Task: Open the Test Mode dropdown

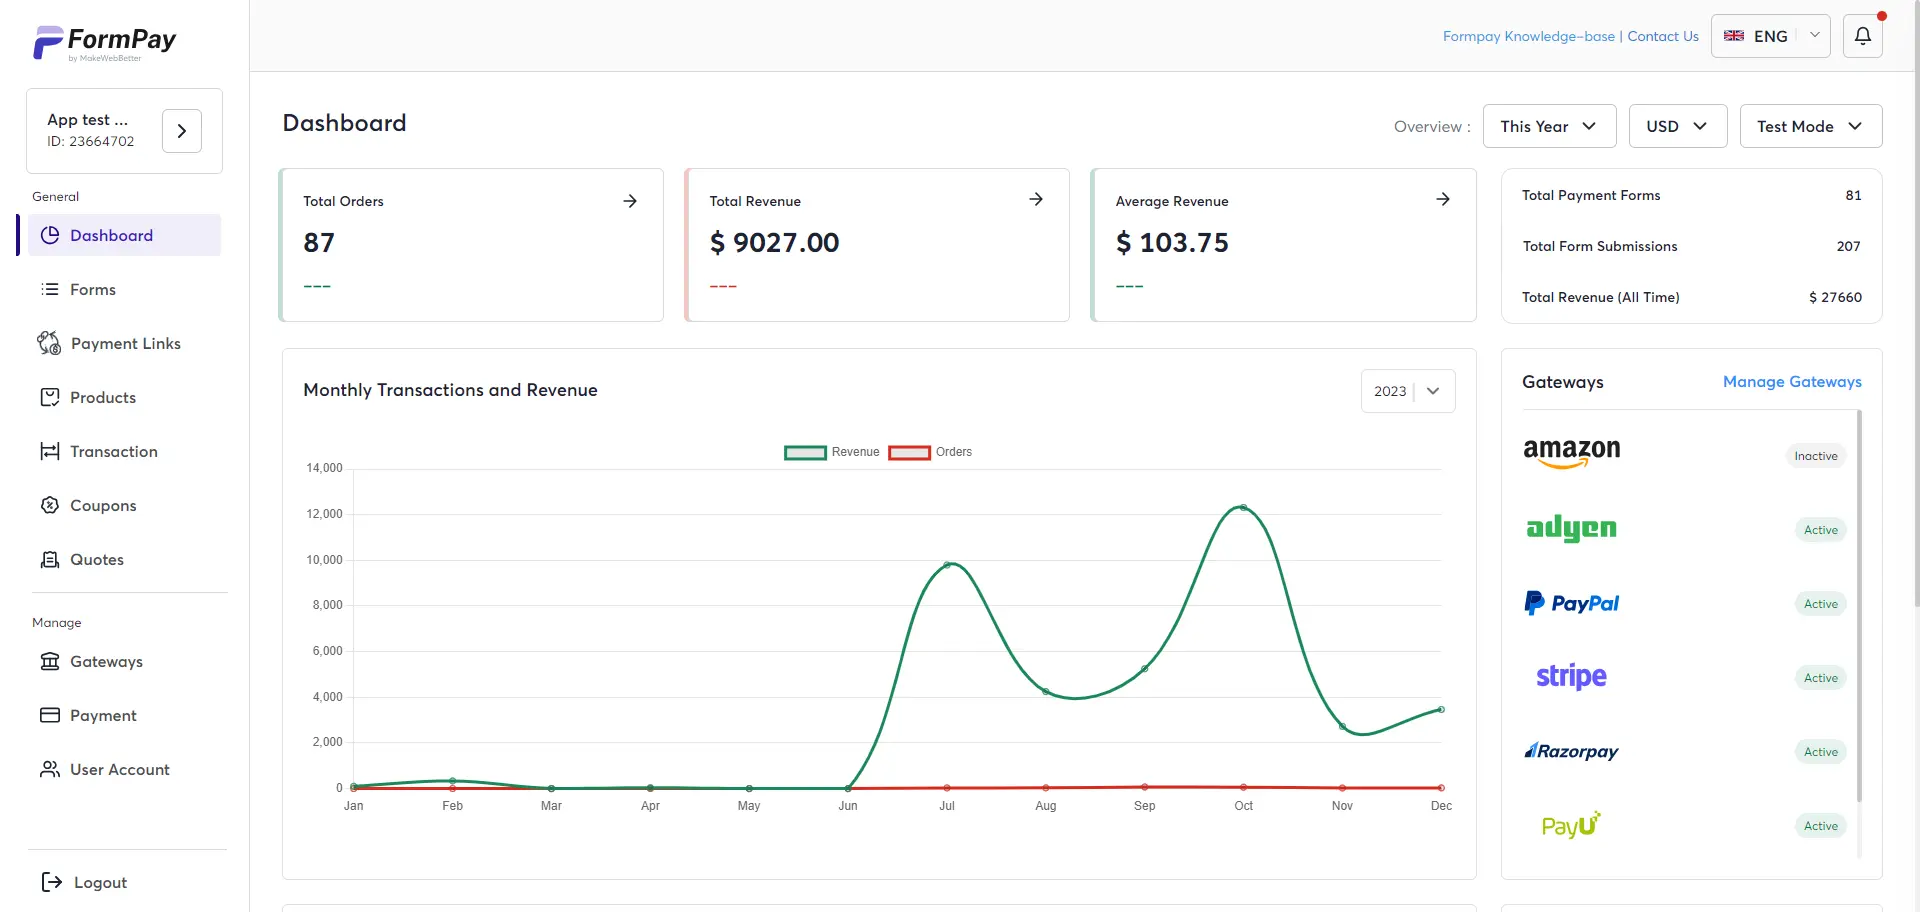Action: point(1810,126)
